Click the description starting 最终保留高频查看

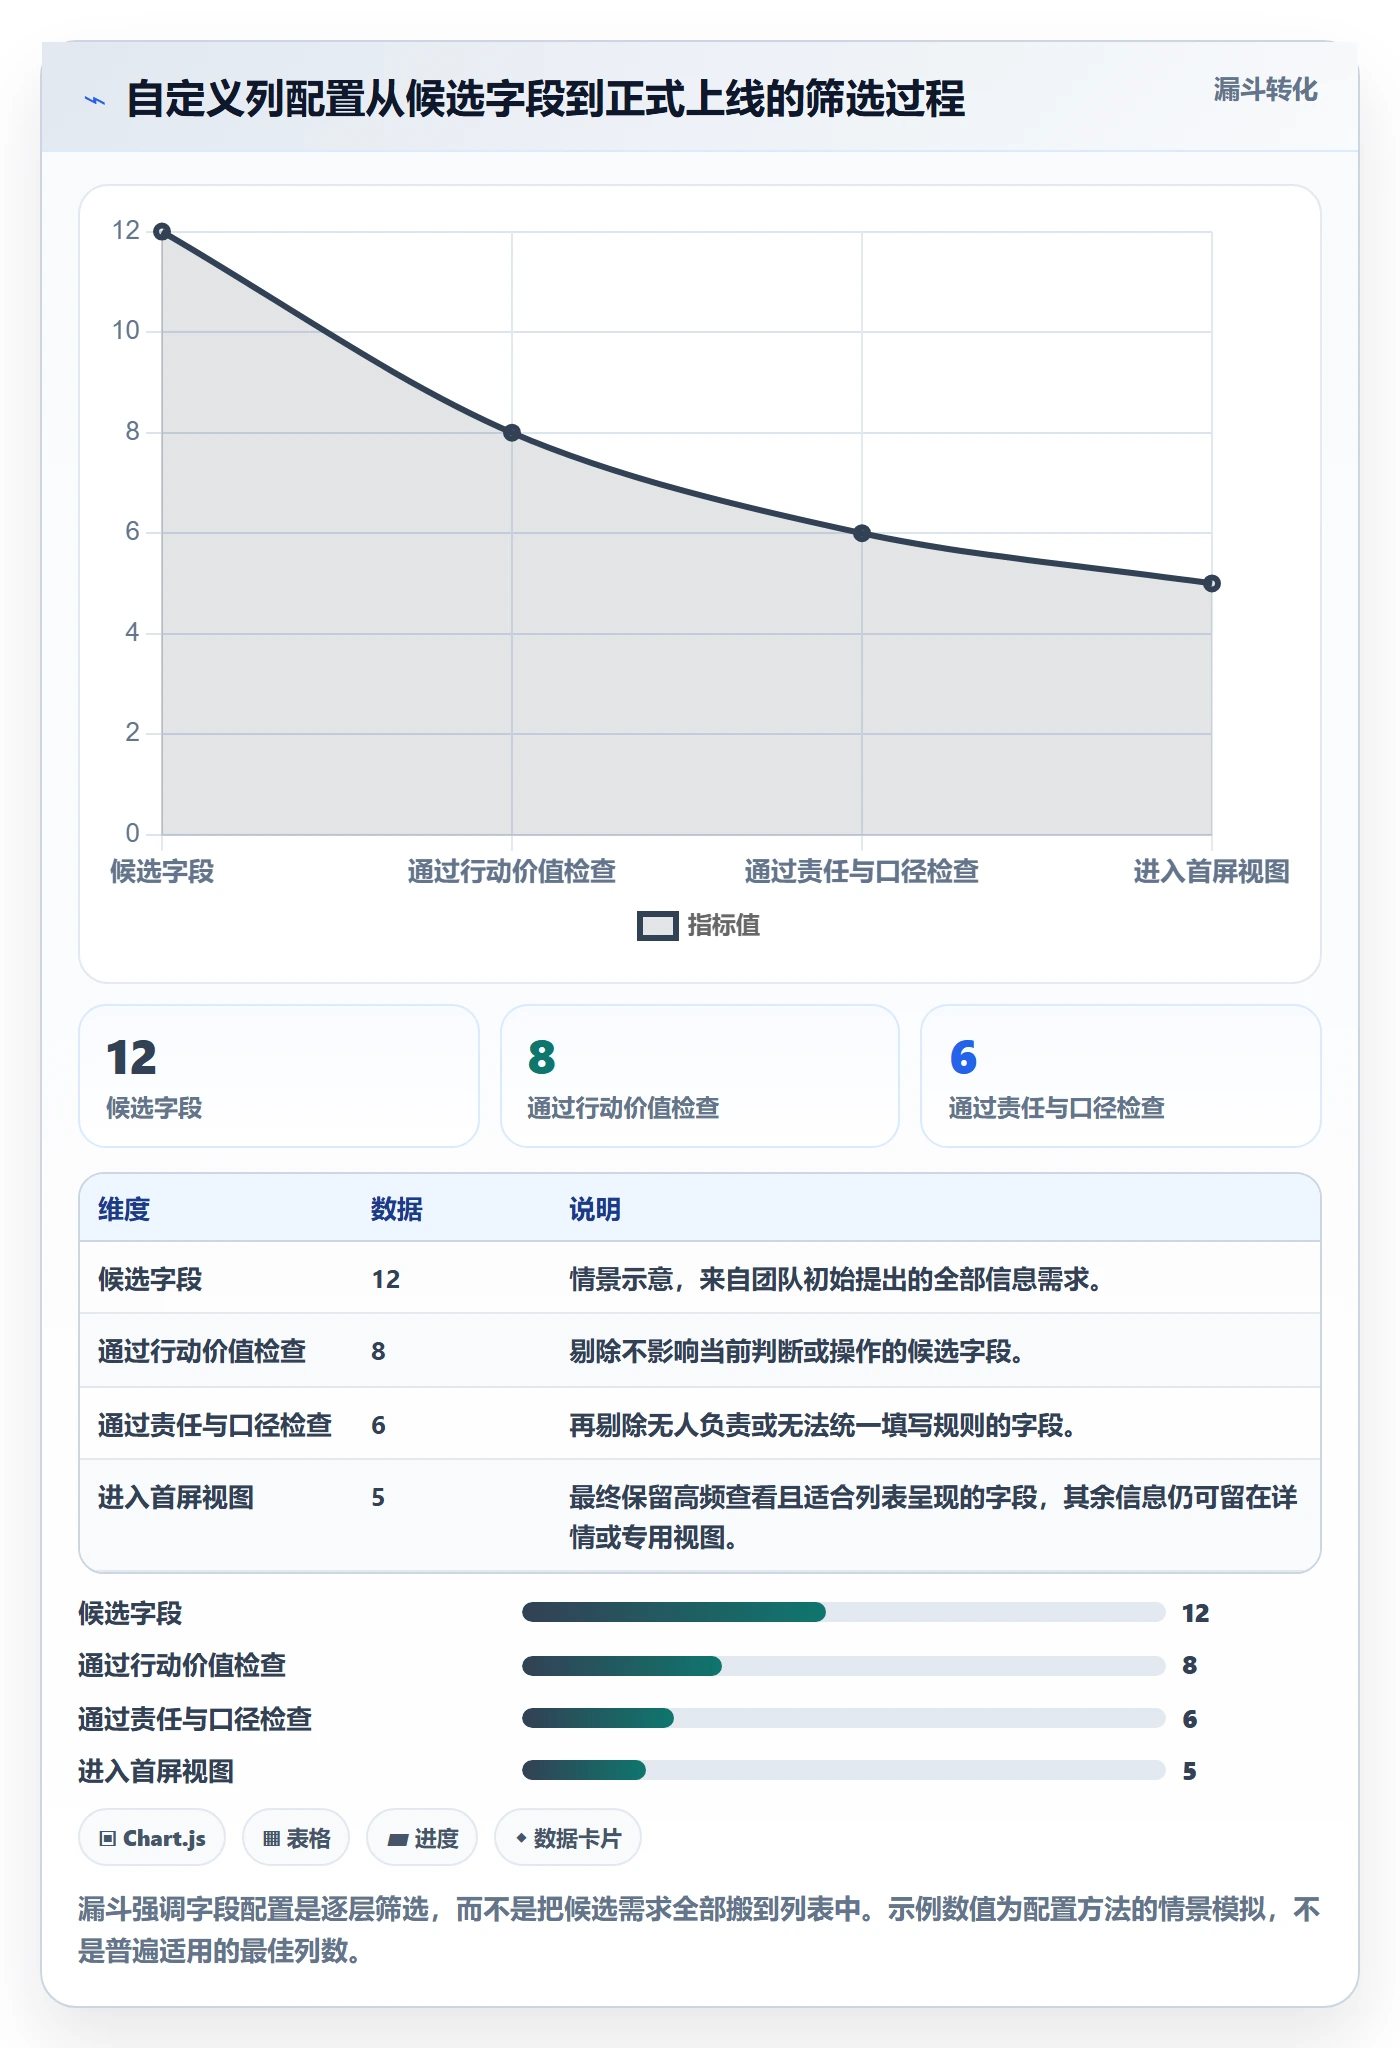pos(933,1517)
